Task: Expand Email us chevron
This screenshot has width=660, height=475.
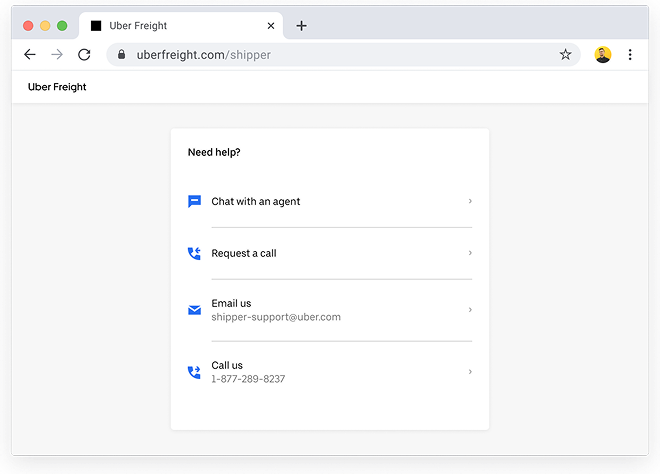Action: [x=470, y=310]
